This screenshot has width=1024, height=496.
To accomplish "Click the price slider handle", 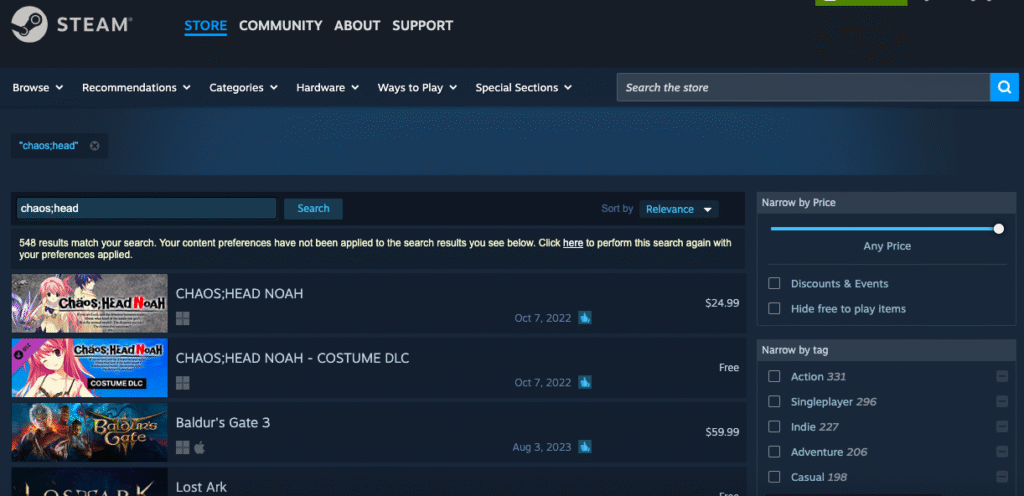I will 999,229.
